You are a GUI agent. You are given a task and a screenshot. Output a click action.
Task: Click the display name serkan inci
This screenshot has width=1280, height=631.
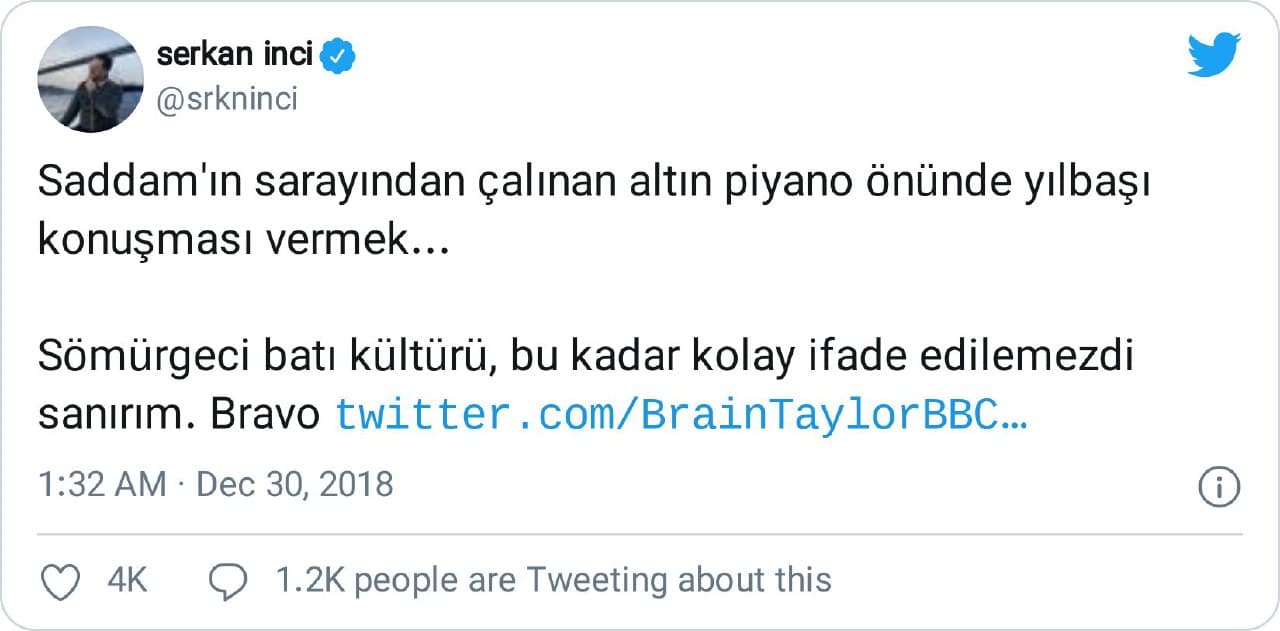(x=235, y=56)
